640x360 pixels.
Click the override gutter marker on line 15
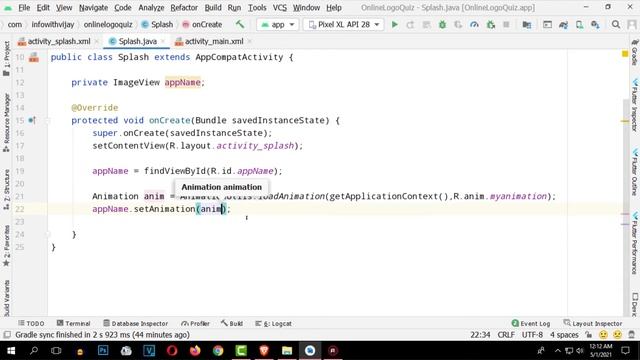point(32,120)
